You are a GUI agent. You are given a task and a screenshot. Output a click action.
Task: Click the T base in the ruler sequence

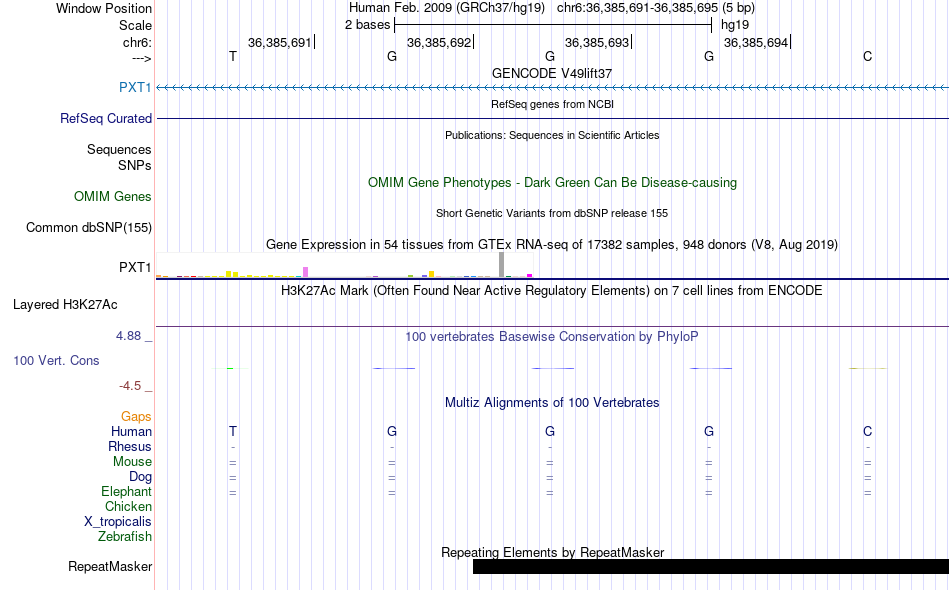click(233, 56)
